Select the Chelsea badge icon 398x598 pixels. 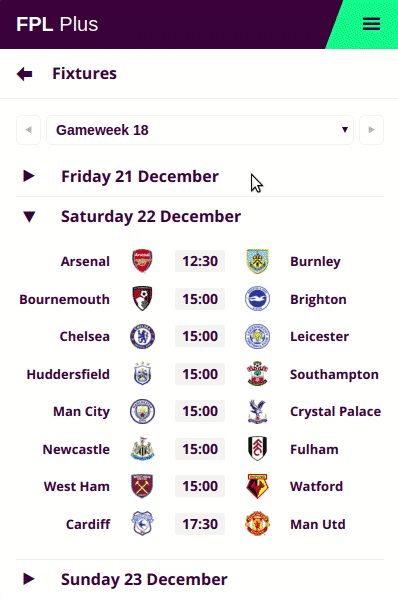click(x=142, y=336)
